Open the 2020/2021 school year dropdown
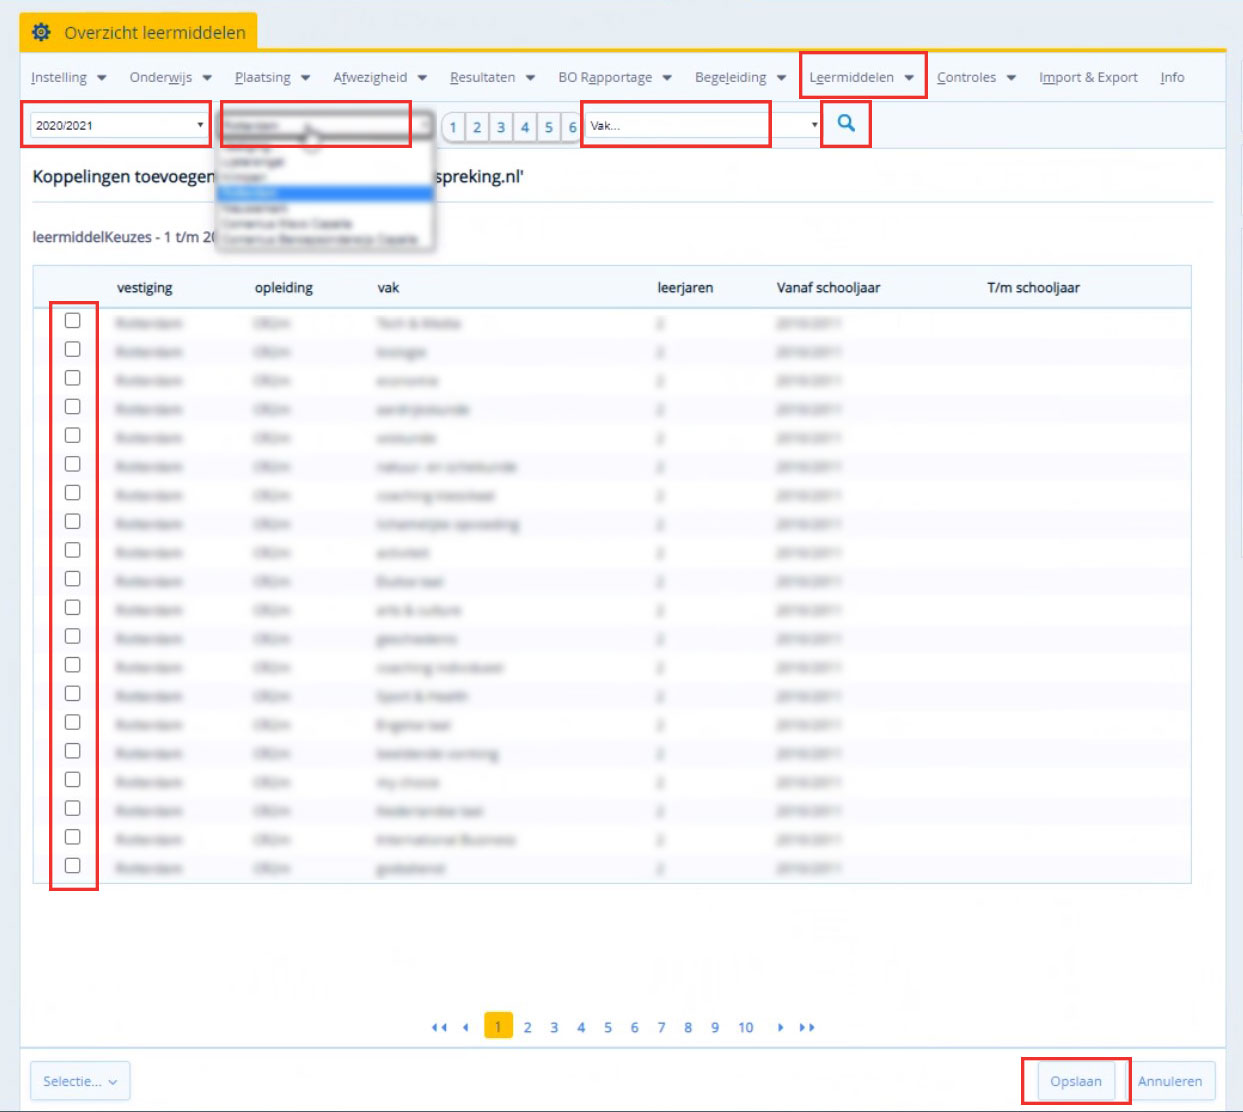The image size is (1243, 1112). click(117, 125)
